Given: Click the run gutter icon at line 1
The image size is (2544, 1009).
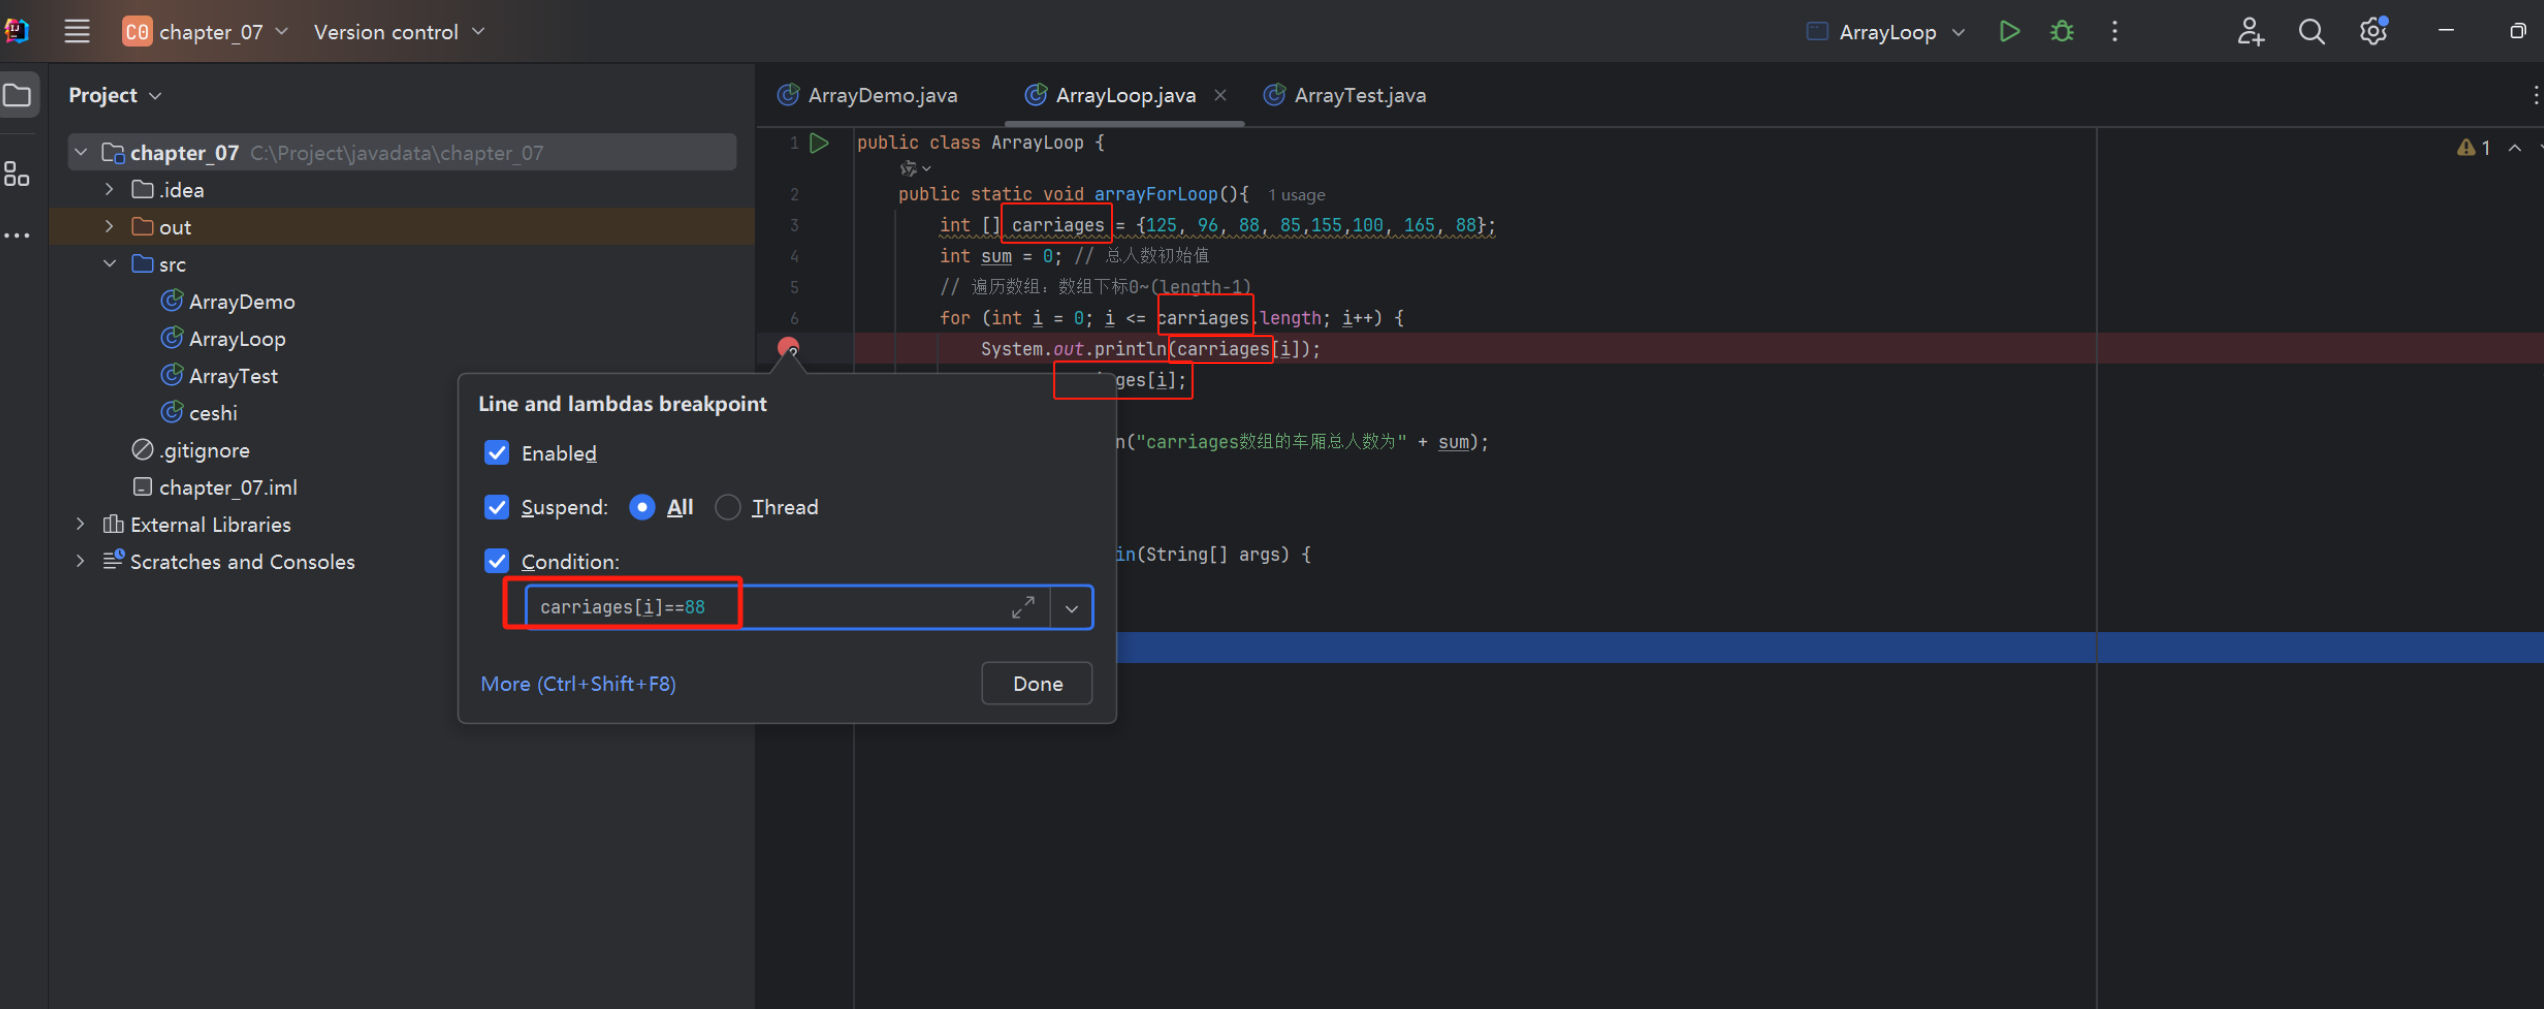Looking at the screenshot, I should (x=819, y=143).
